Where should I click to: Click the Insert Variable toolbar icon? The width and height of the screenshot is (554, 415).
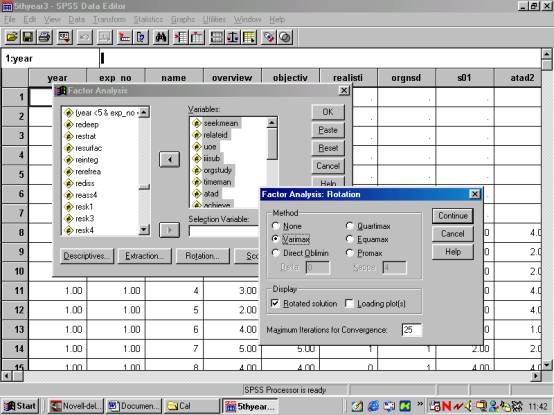click(x=197, y=37)
